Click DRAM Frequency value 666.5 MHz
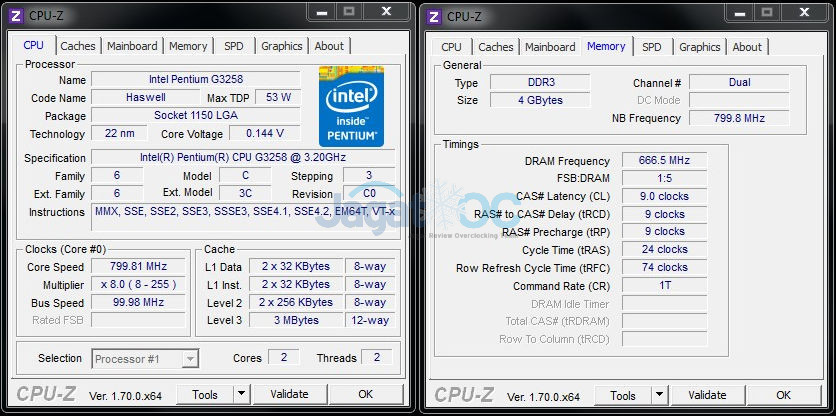 pos(664,161)
